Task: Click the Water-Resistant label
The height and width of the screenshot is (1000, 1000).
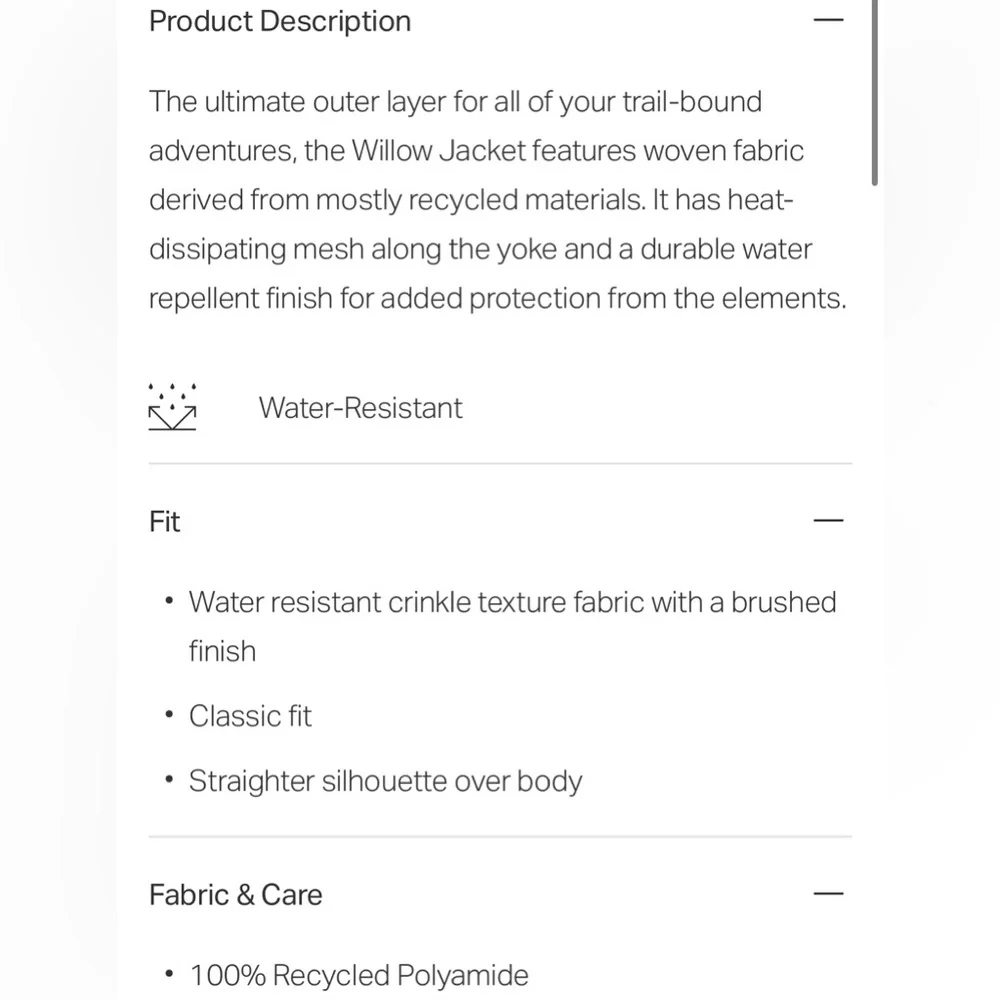Action: pyautogui.click(x=360, y=408)
